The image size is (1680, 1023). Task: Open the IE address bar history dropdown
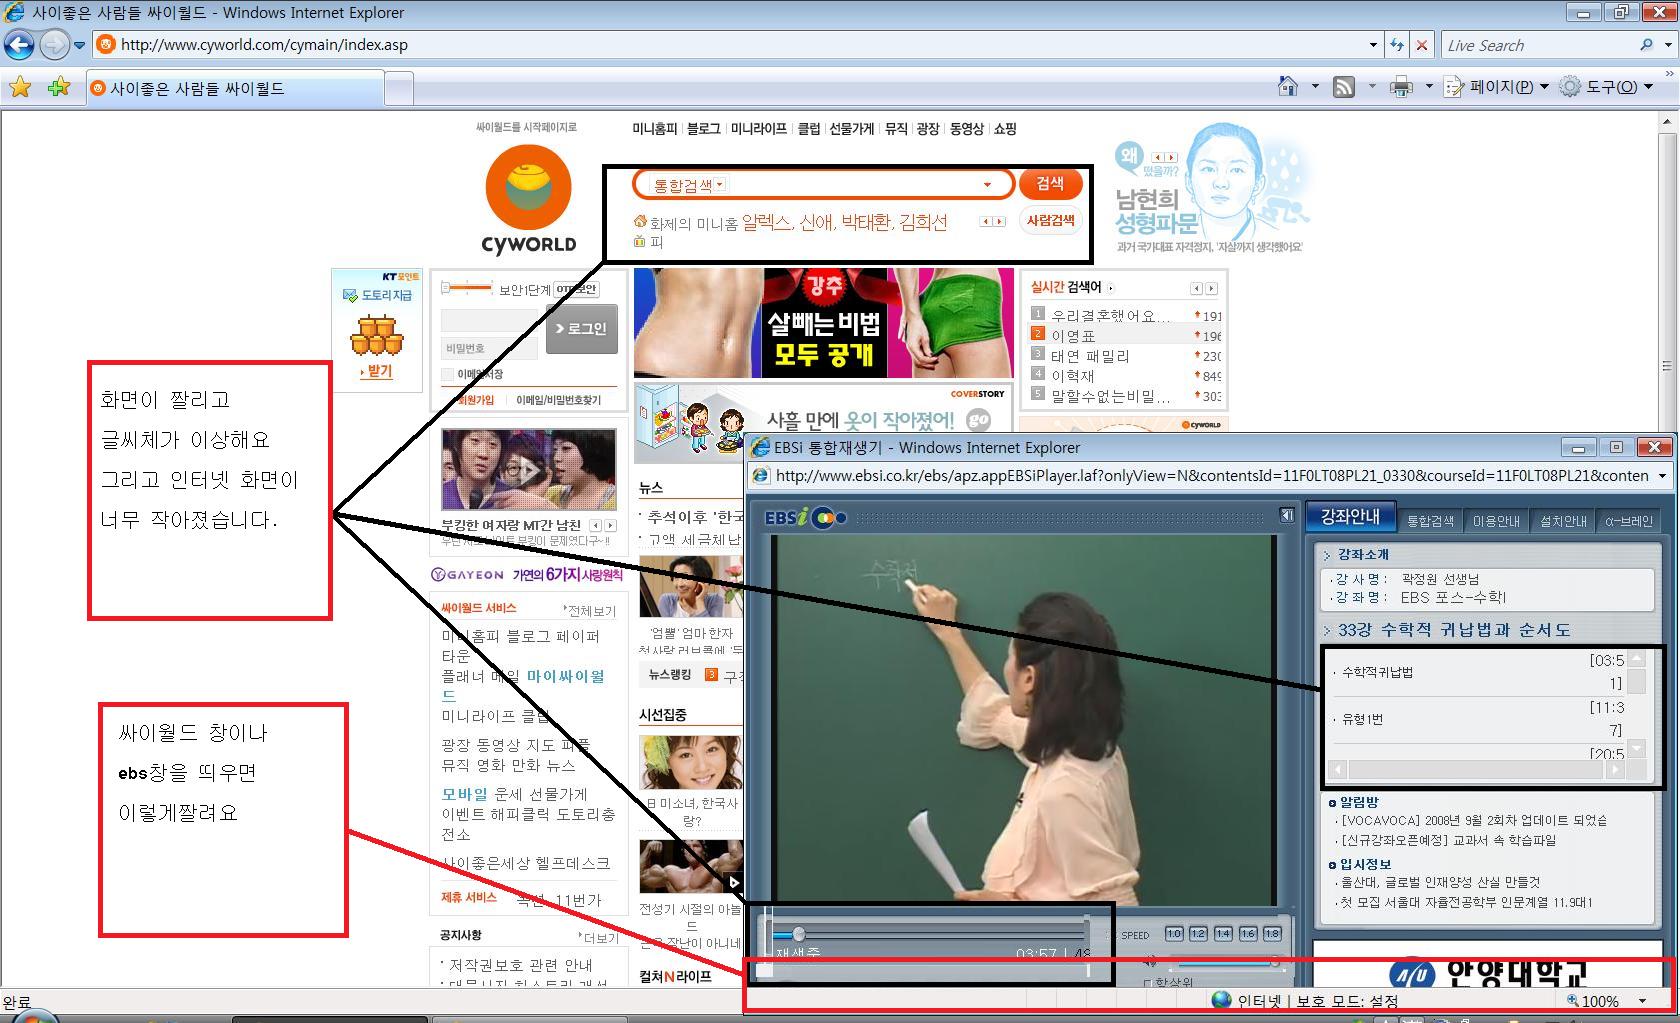pos(1373,45)
